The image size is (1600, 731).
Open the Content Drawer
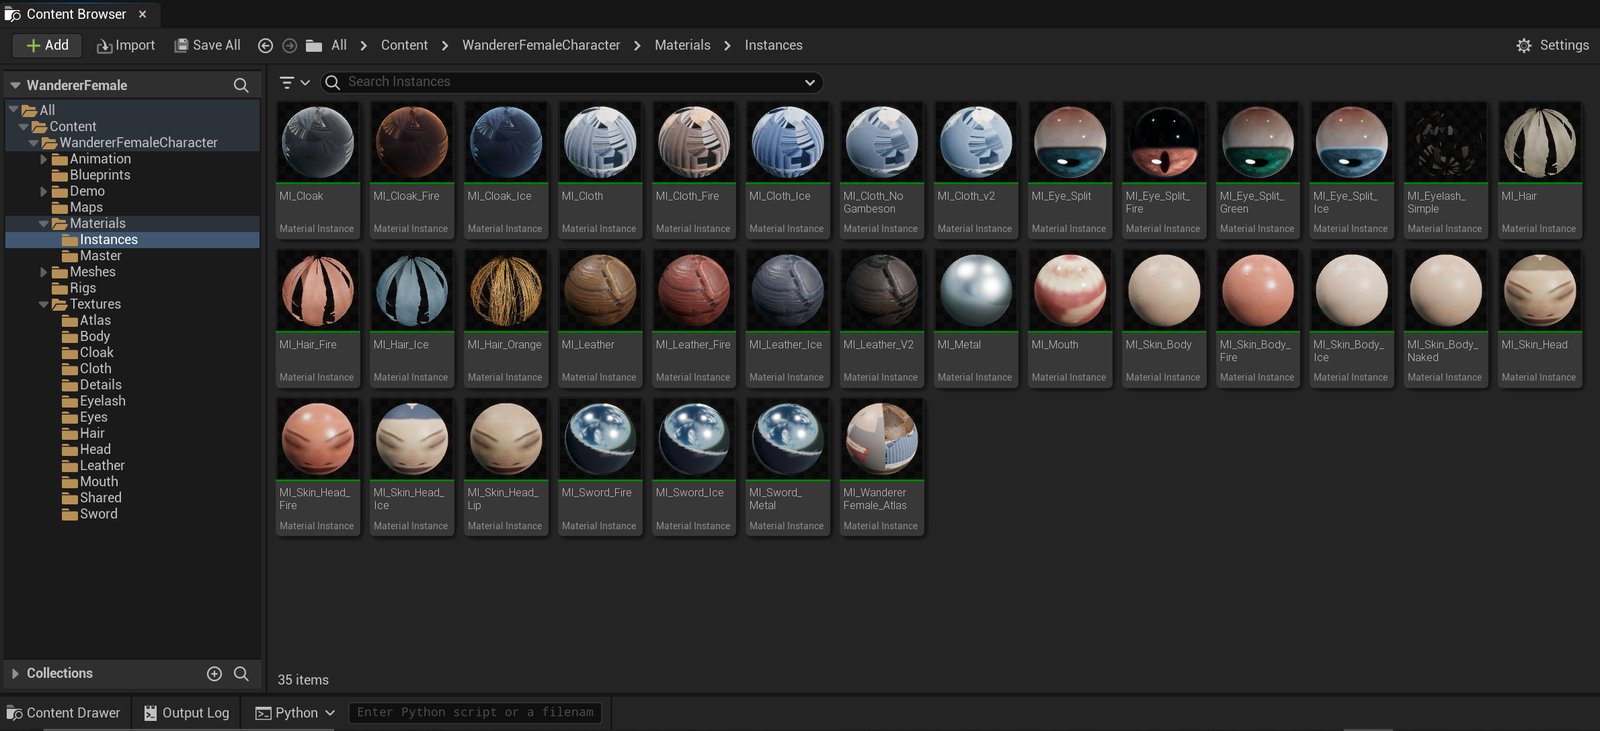pyautogui.click(x=64, y=713)
